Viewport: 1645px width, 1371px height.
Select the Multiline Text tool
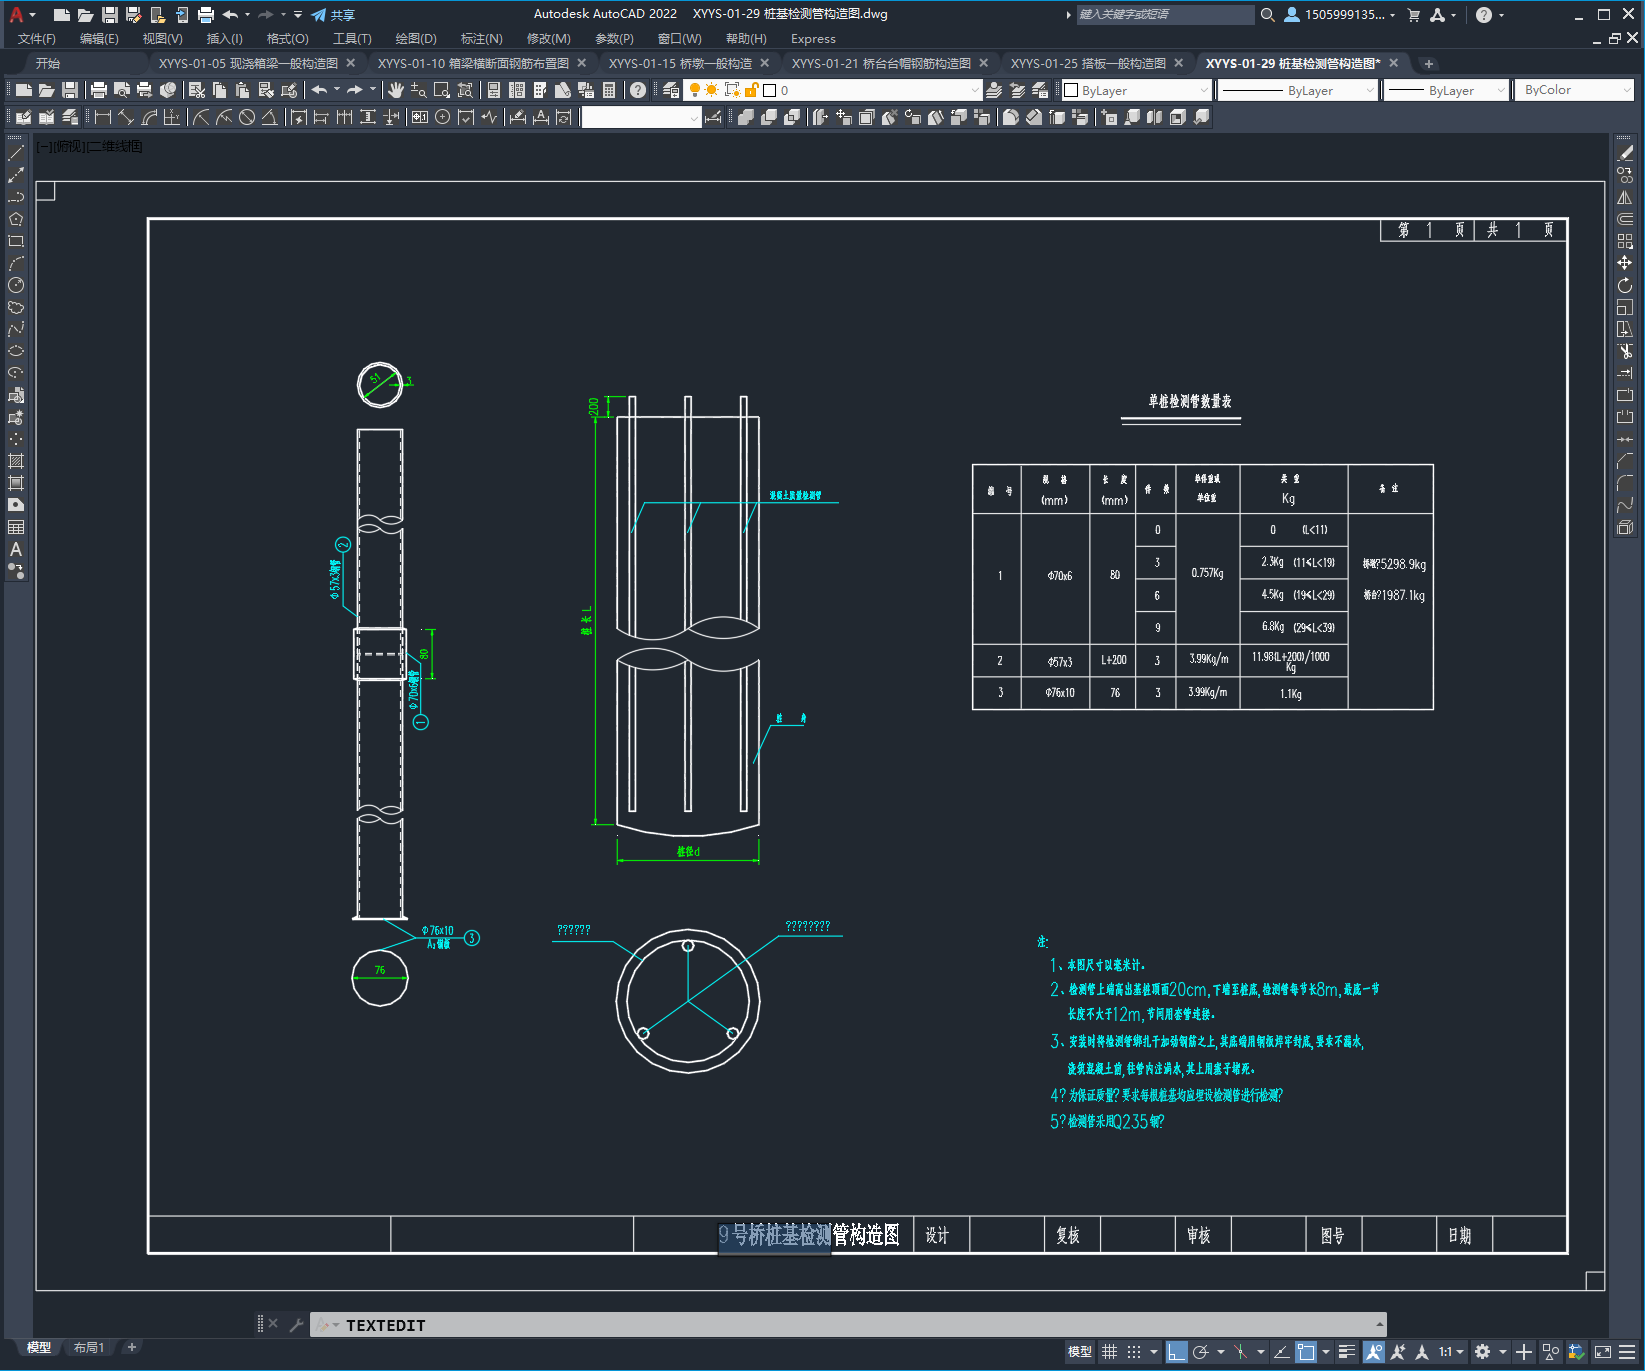(x=16, y=549)
